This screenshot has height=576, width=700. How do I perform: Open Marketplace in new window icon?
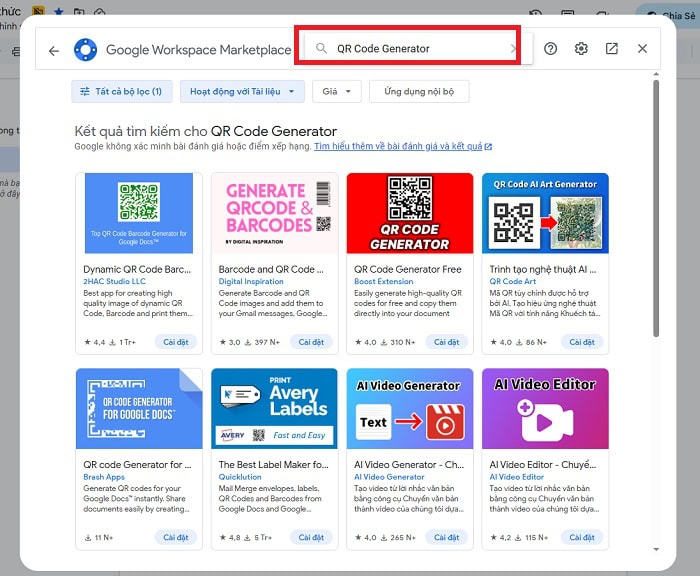click(612, 48)
